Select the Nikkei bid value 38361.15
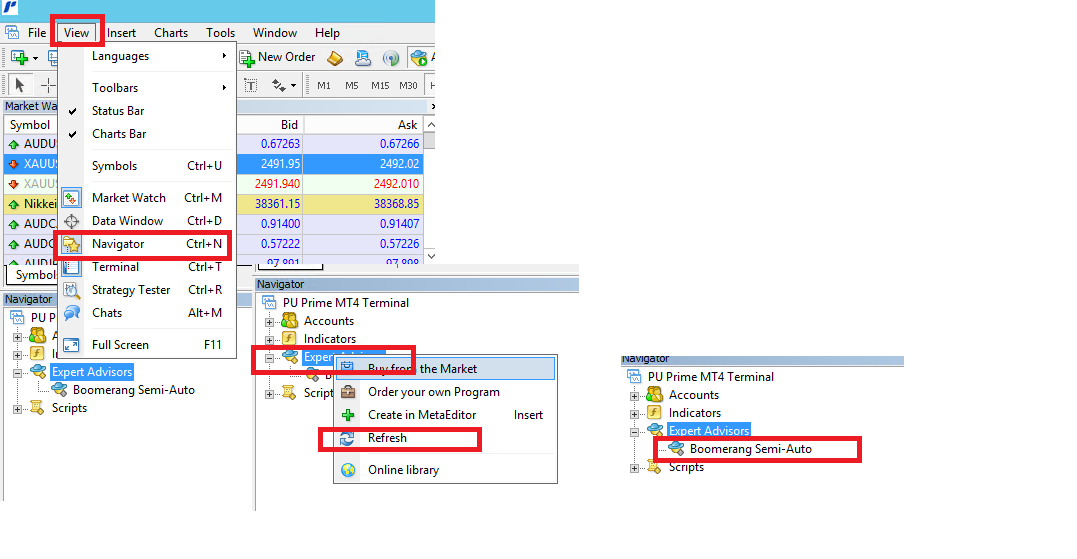 pos(277,204)
